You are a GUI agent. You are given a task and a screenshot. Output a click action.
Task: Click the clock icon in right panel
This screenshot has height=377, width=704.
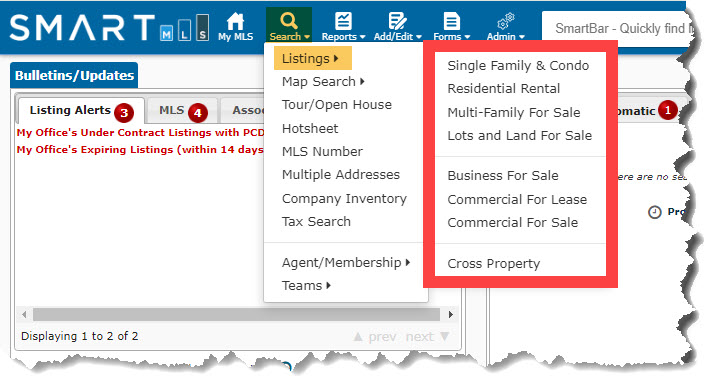point(655,212)
